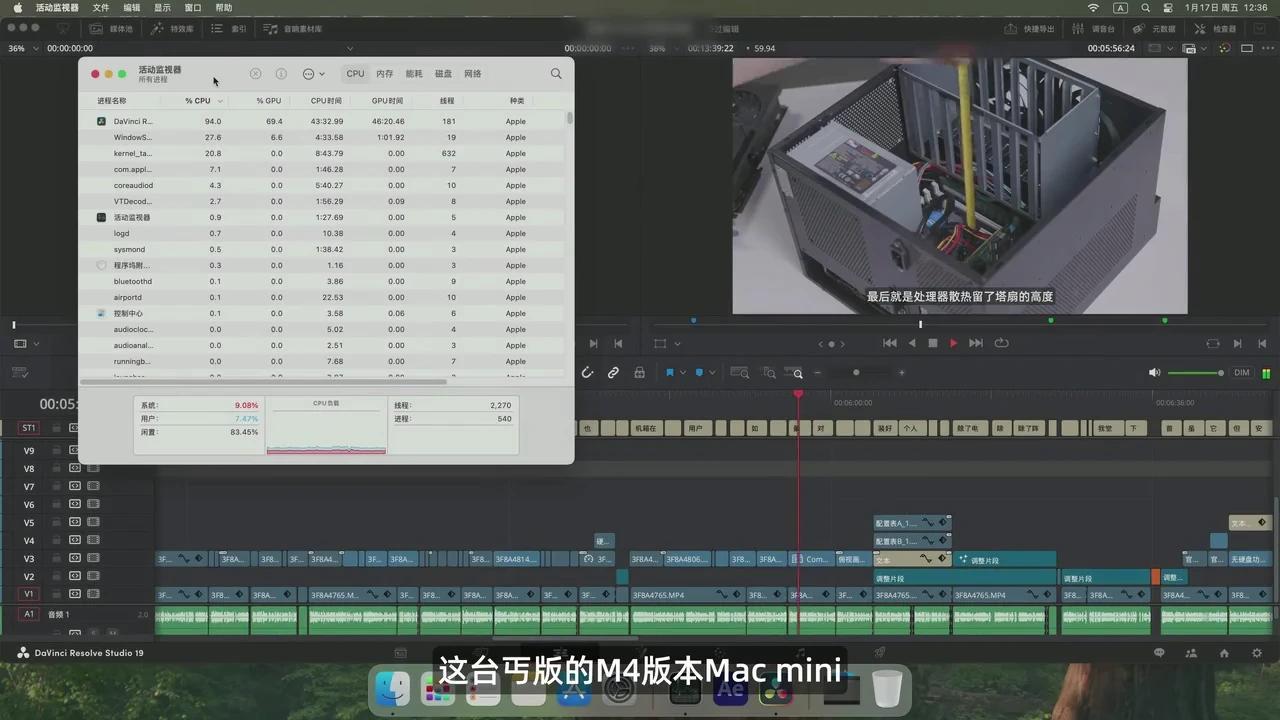The width and height of the screenshot is (1280, 720).
Task: Sort processes by % CPU column
Action: click(x=198, y=101)
